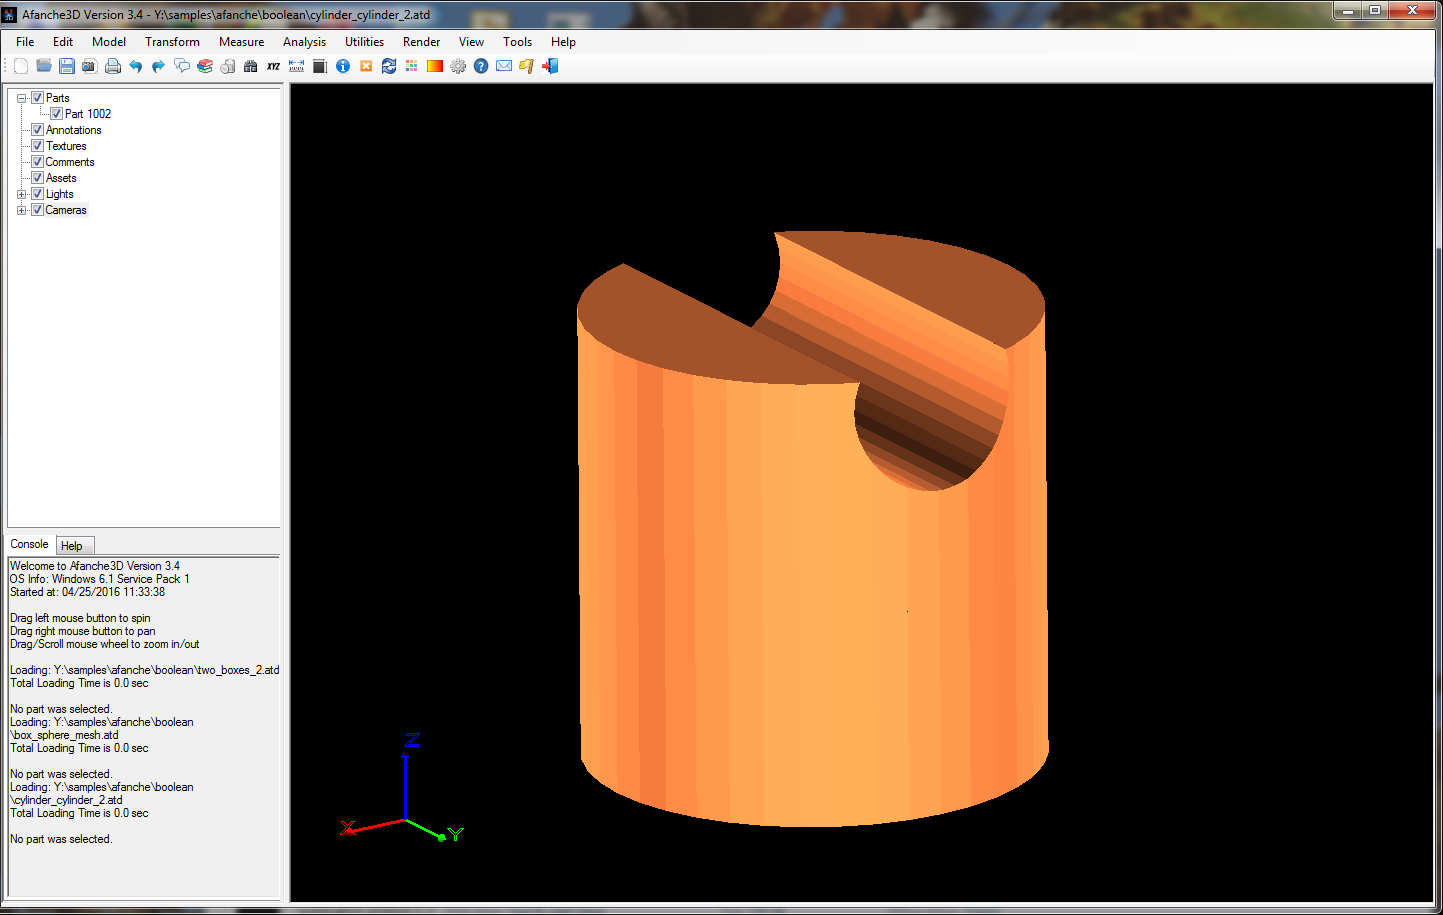
Task: Disable the Textures checkbox
Action: pyautogui.click(x=38, y=146)
